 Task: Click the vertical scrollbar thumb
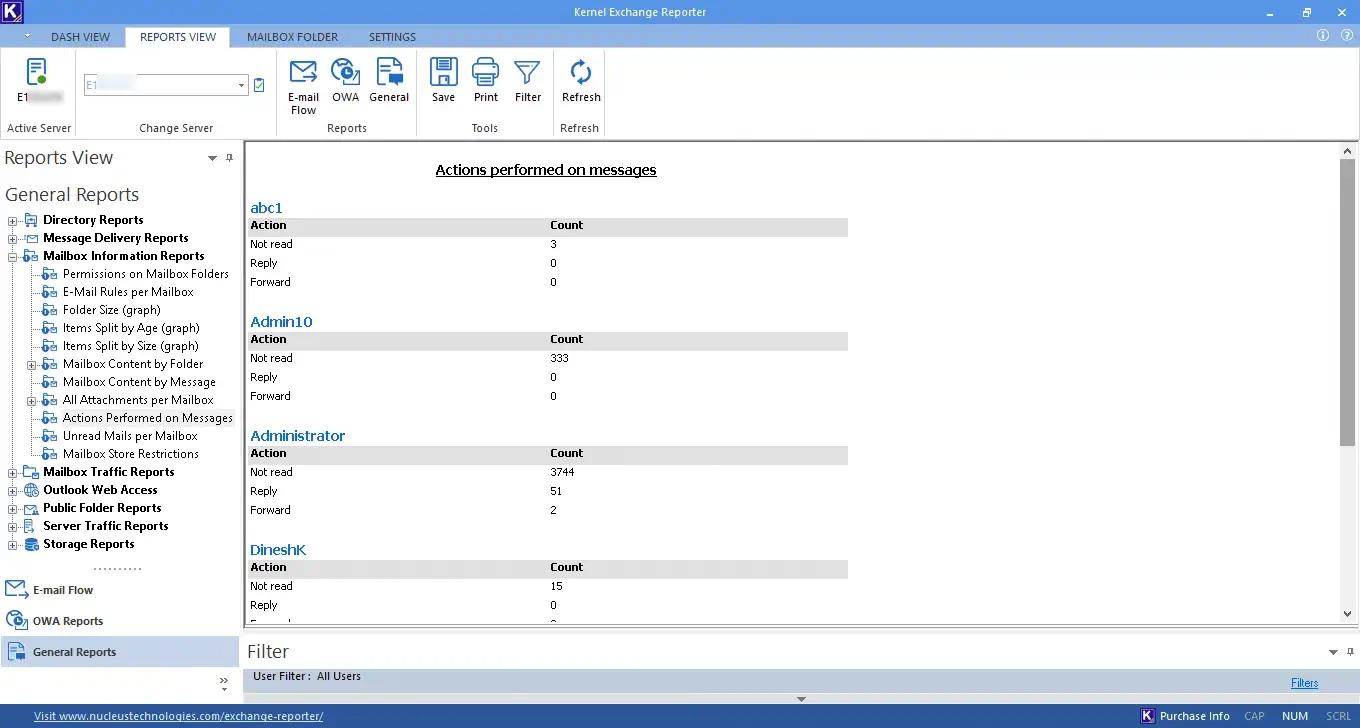click(x=1347, y=301)
